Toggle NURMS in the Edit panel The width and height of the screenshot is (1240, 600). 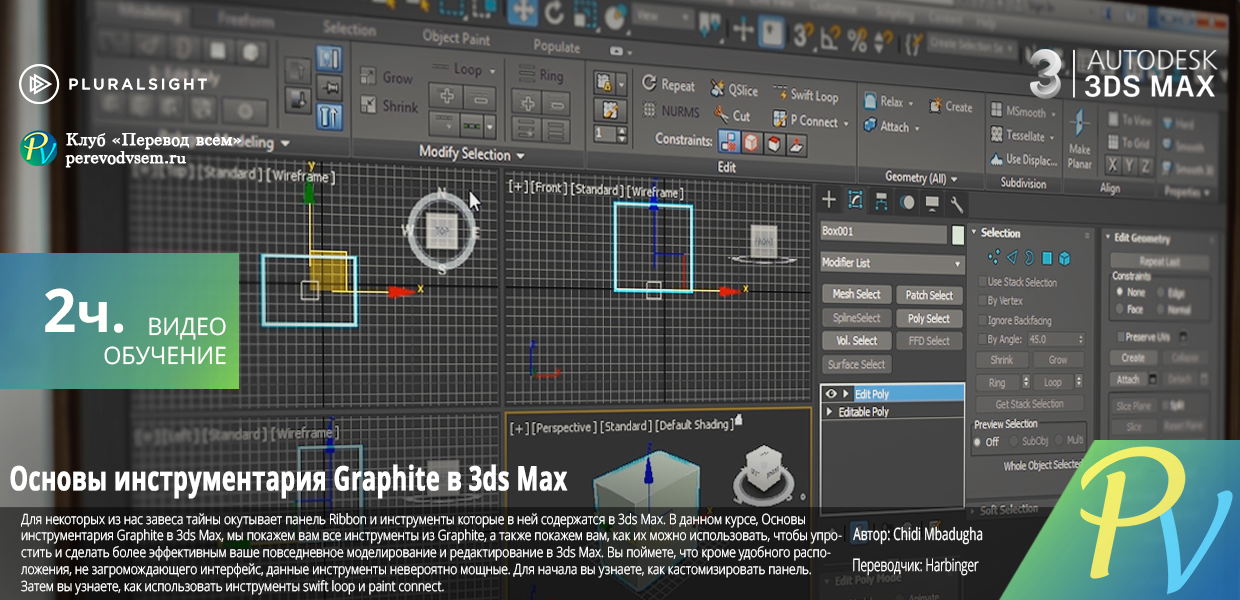pyautogui.click(x=669, y=111)
